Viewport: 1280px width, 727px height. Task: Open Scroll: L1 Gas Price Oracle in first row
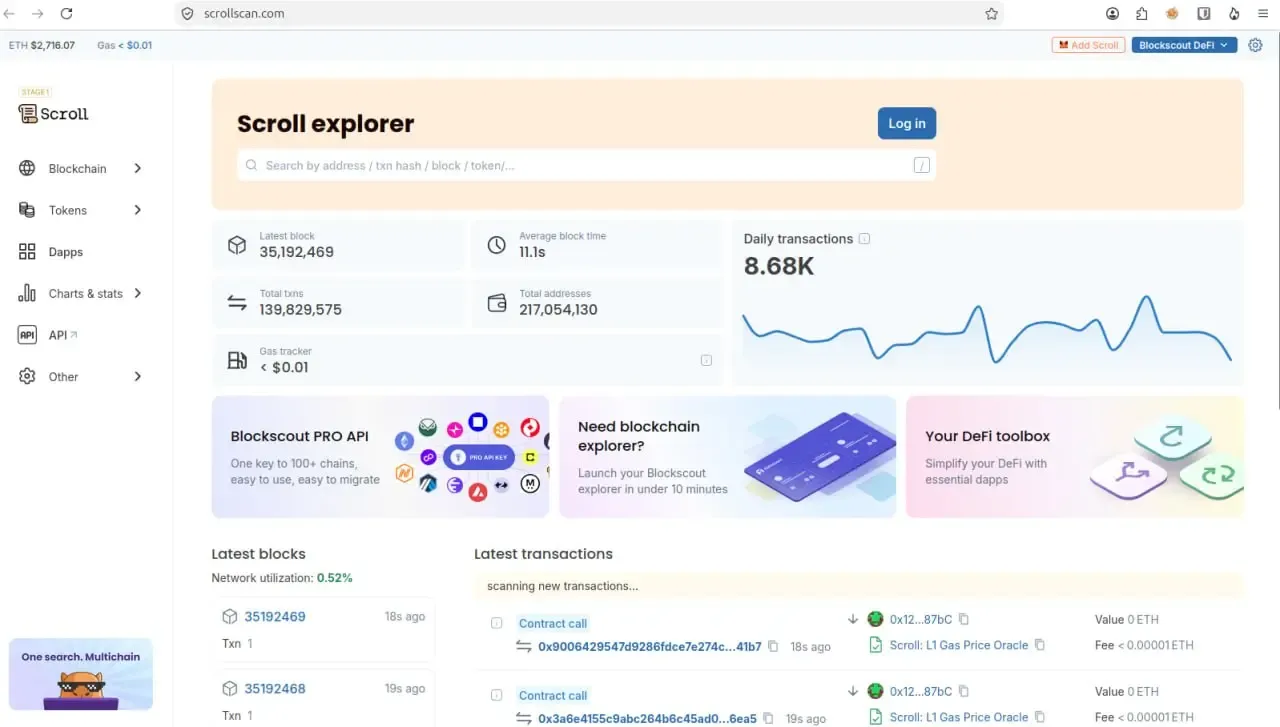coord(959,645)
